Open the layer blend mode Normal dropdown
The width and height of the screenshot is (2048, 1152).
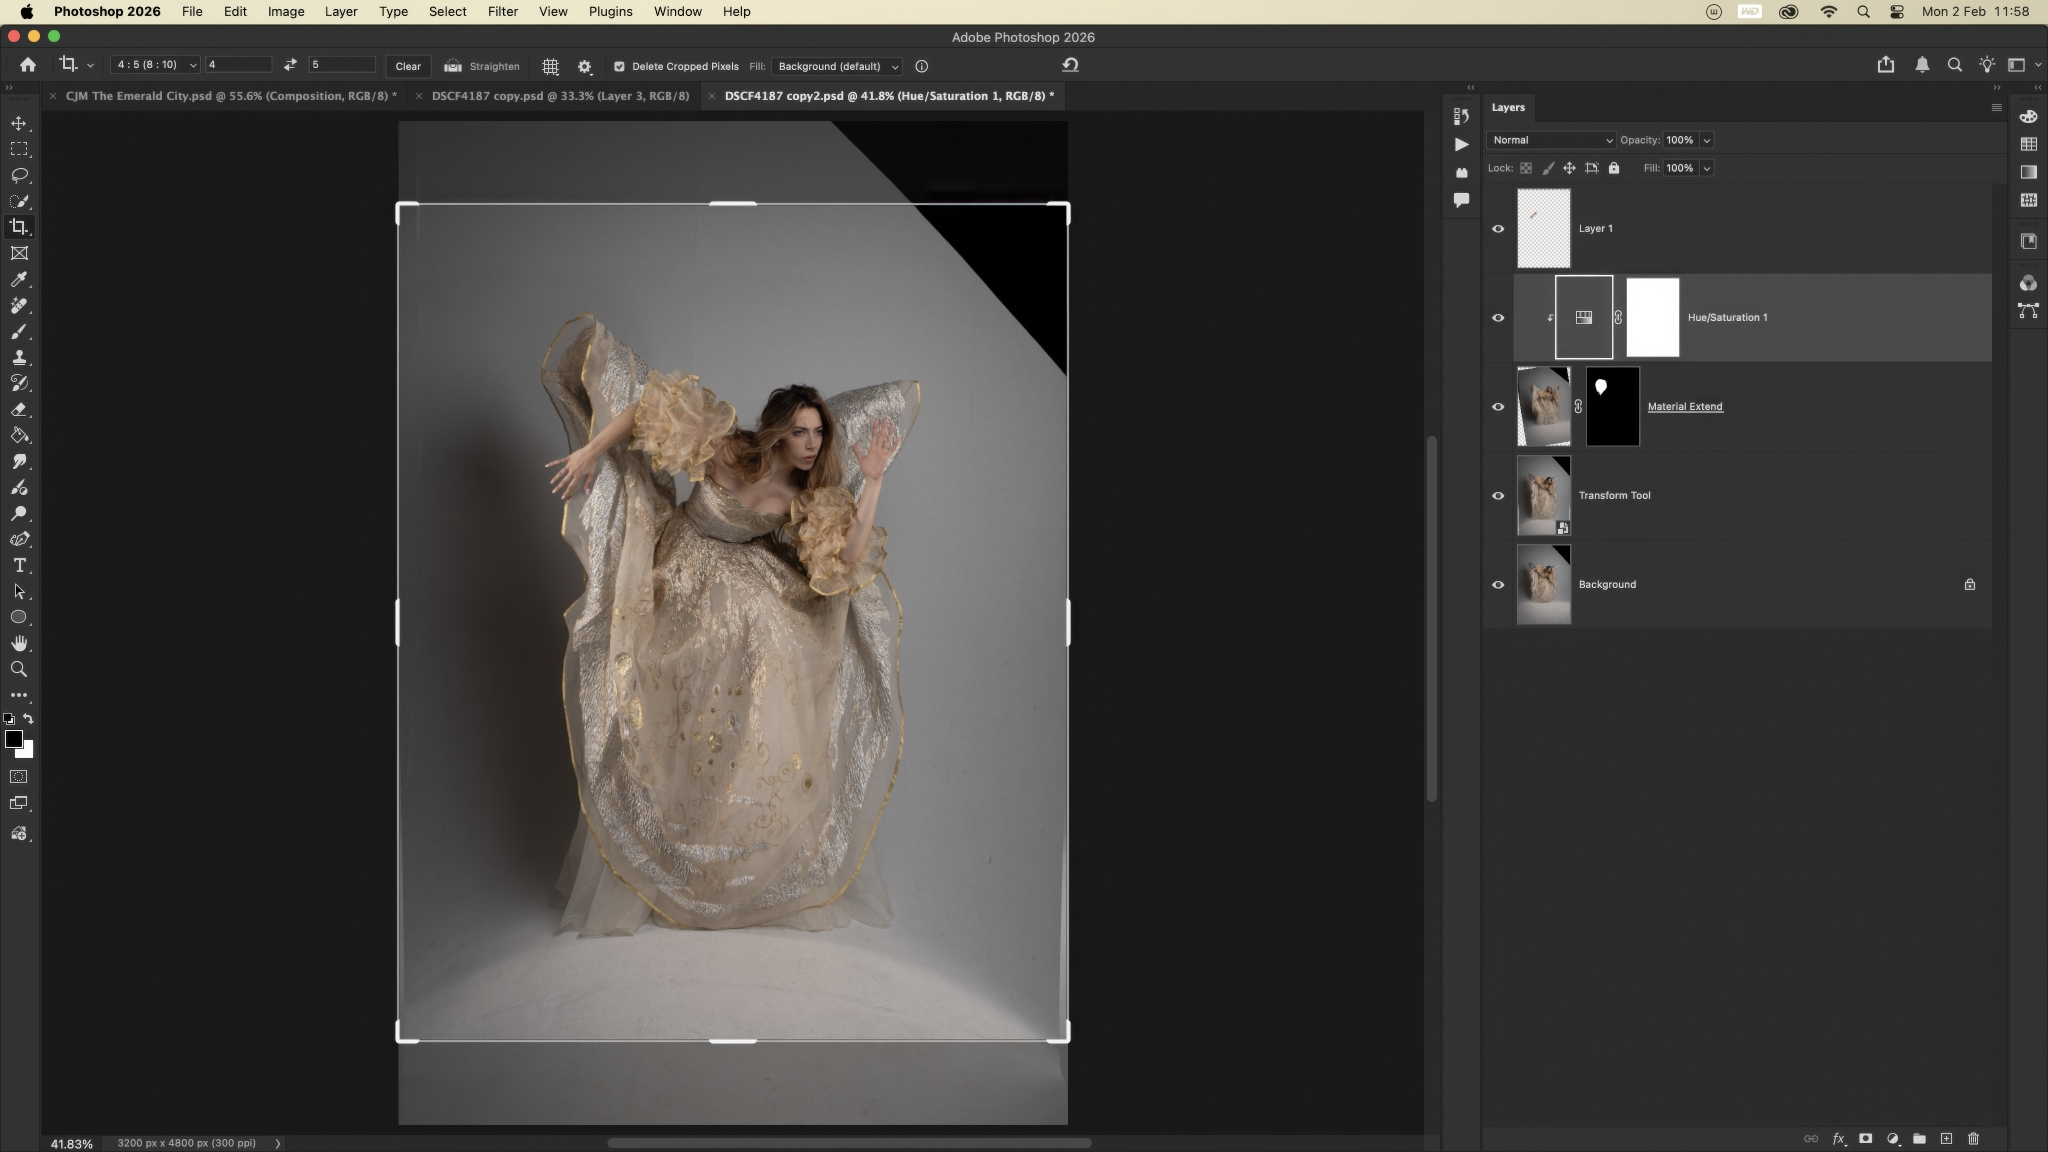point(1550,140)
